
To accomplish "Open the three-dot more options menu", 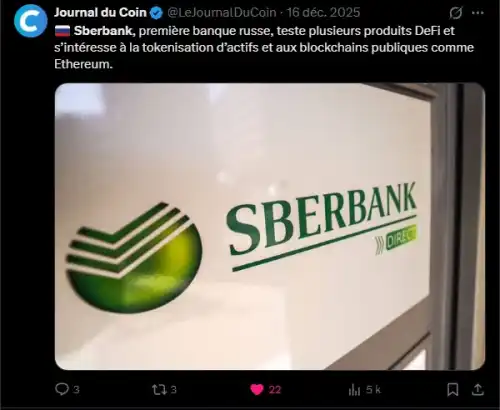I will pos(478,13).
